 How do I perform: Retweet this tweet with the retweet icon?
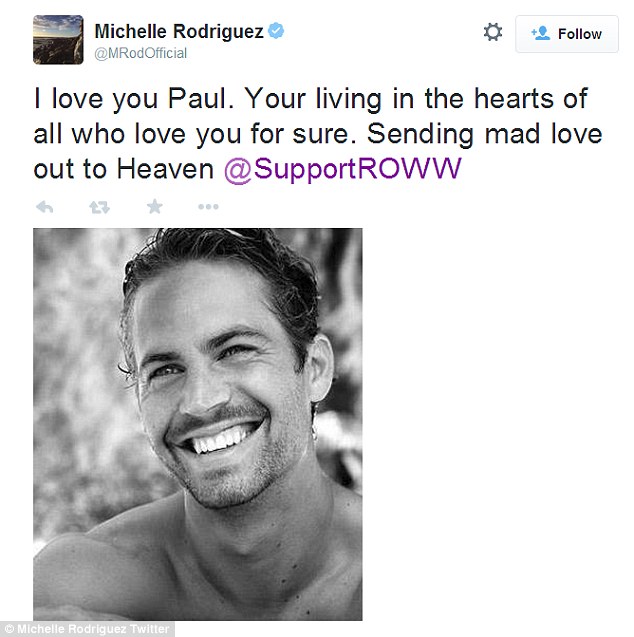tap(99, 207)
